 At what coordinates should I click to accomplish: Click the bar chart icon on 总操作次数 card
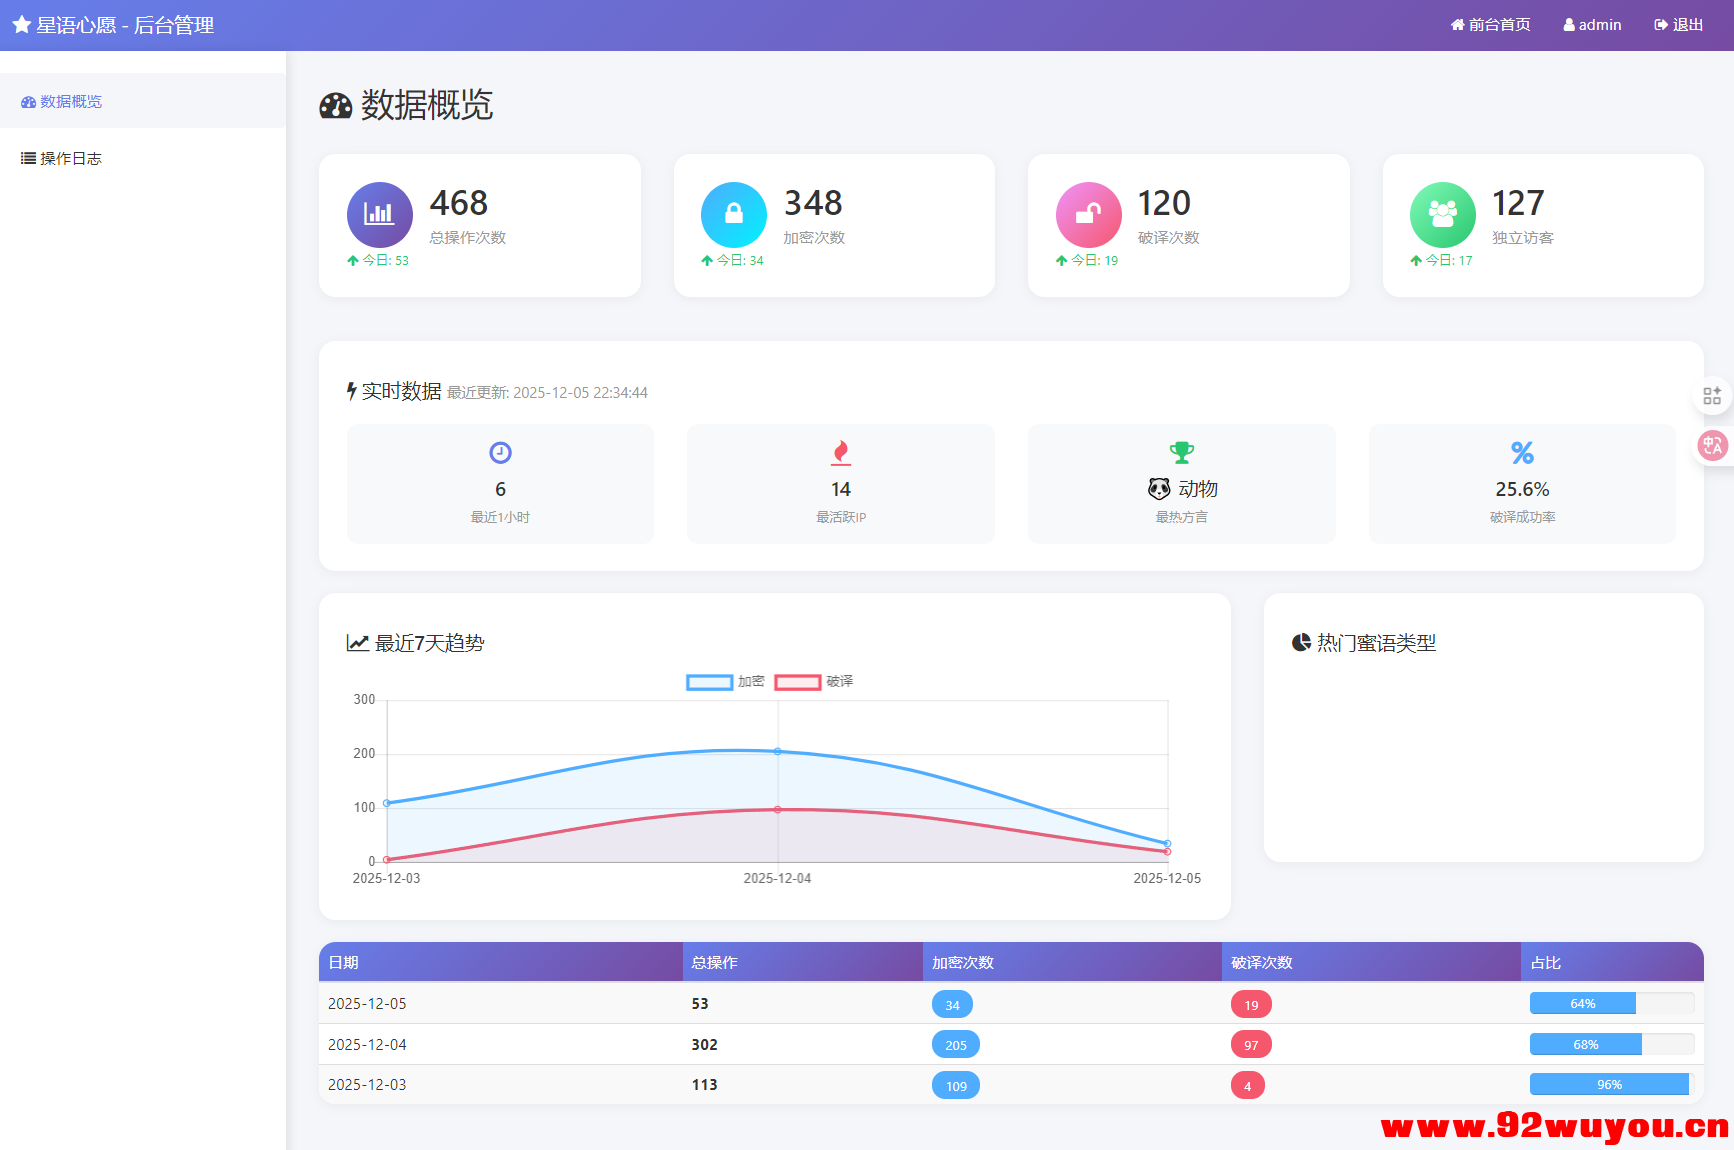379,214
